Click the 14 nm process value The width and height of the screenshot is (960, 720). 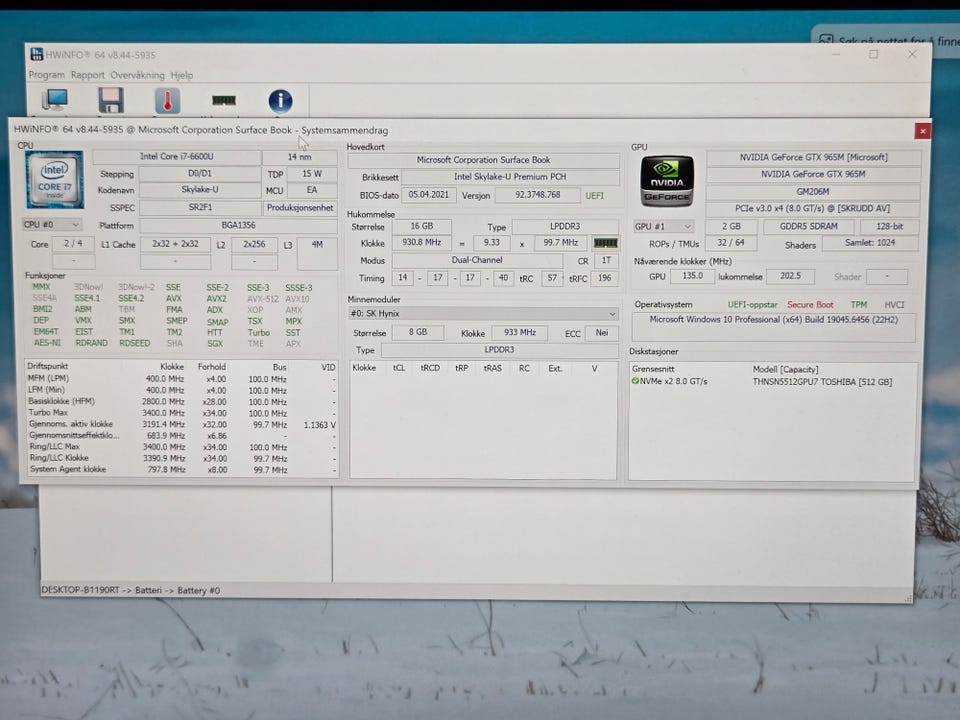pyautogui.click(x=299, y=157)
